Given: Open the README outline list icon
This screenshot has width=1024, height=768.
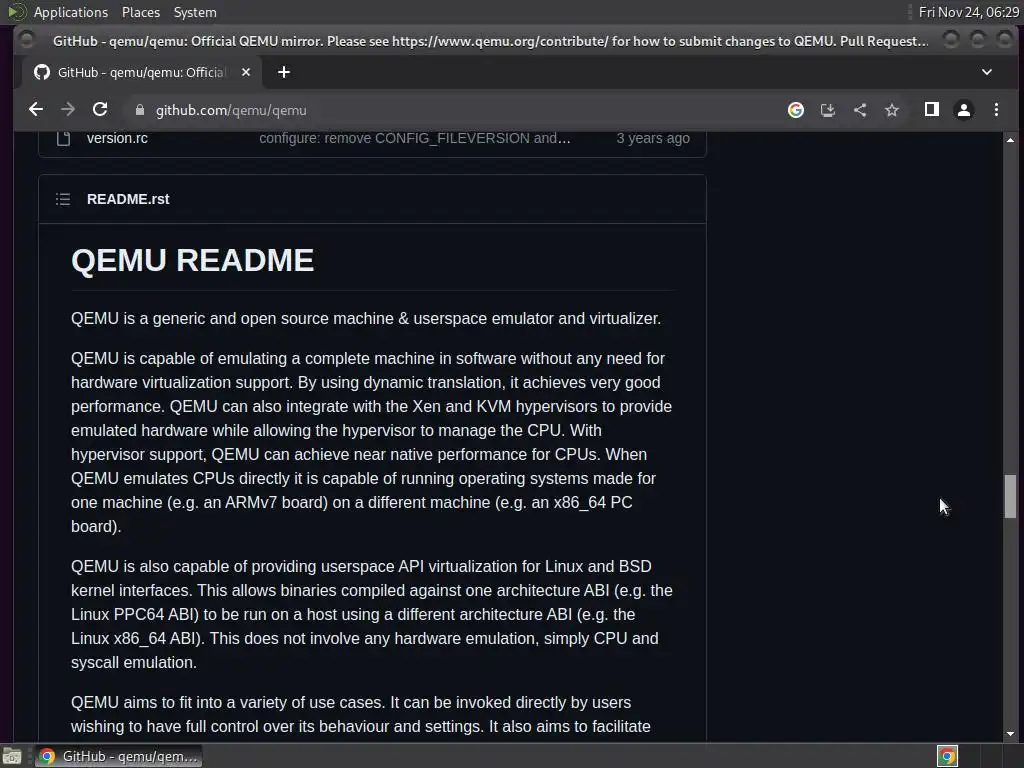Looking at the screenshot, I should tap(63, 199).
